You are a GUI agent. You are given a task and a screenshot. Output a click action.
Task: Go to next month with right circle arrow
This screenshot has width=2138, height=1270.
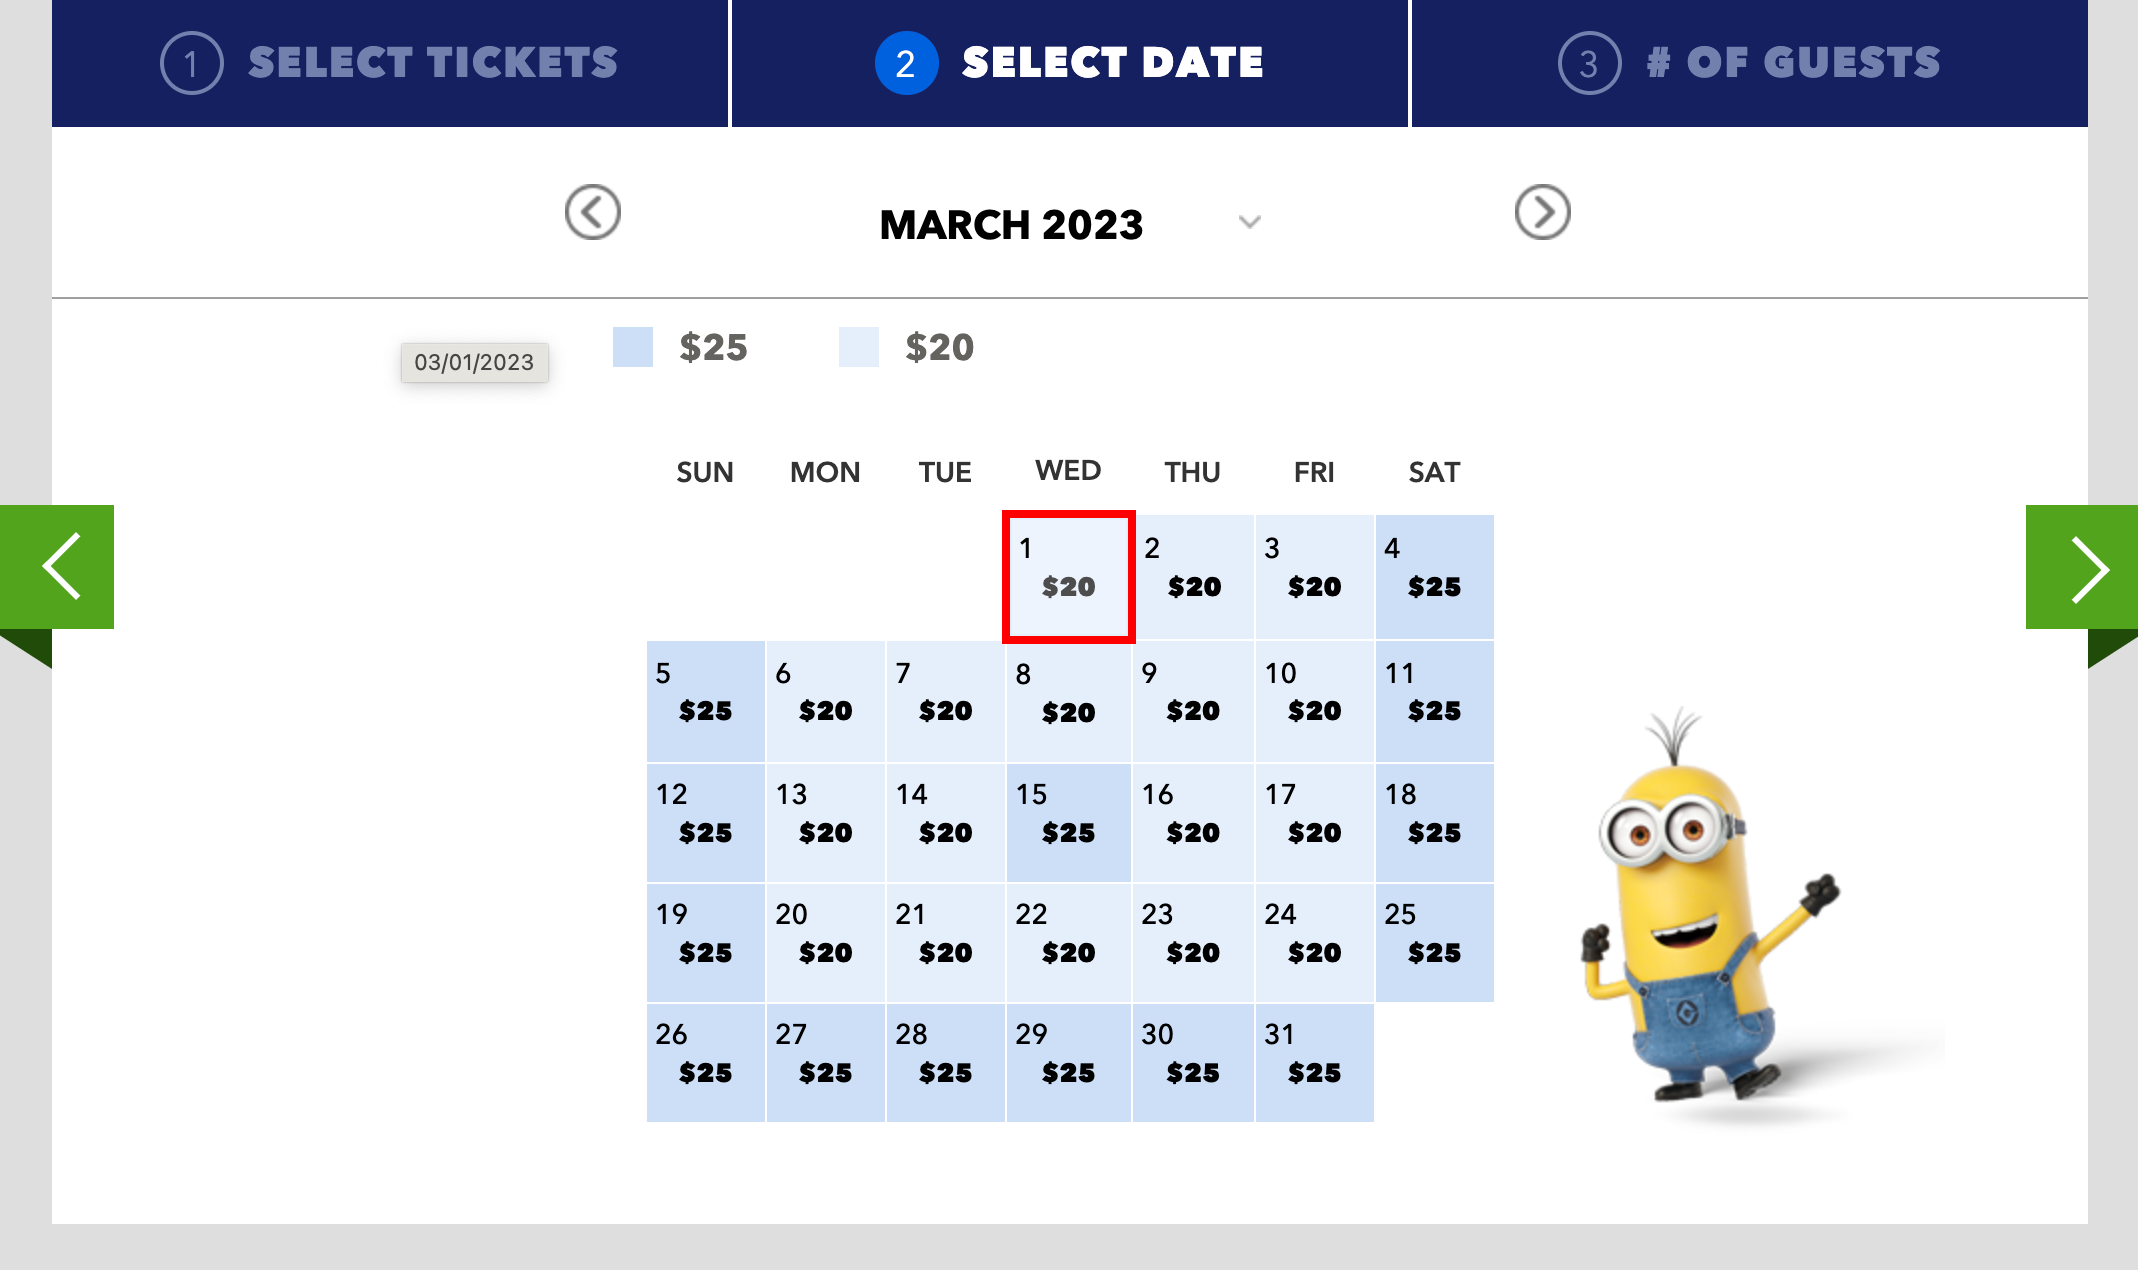pos(1542,212)
